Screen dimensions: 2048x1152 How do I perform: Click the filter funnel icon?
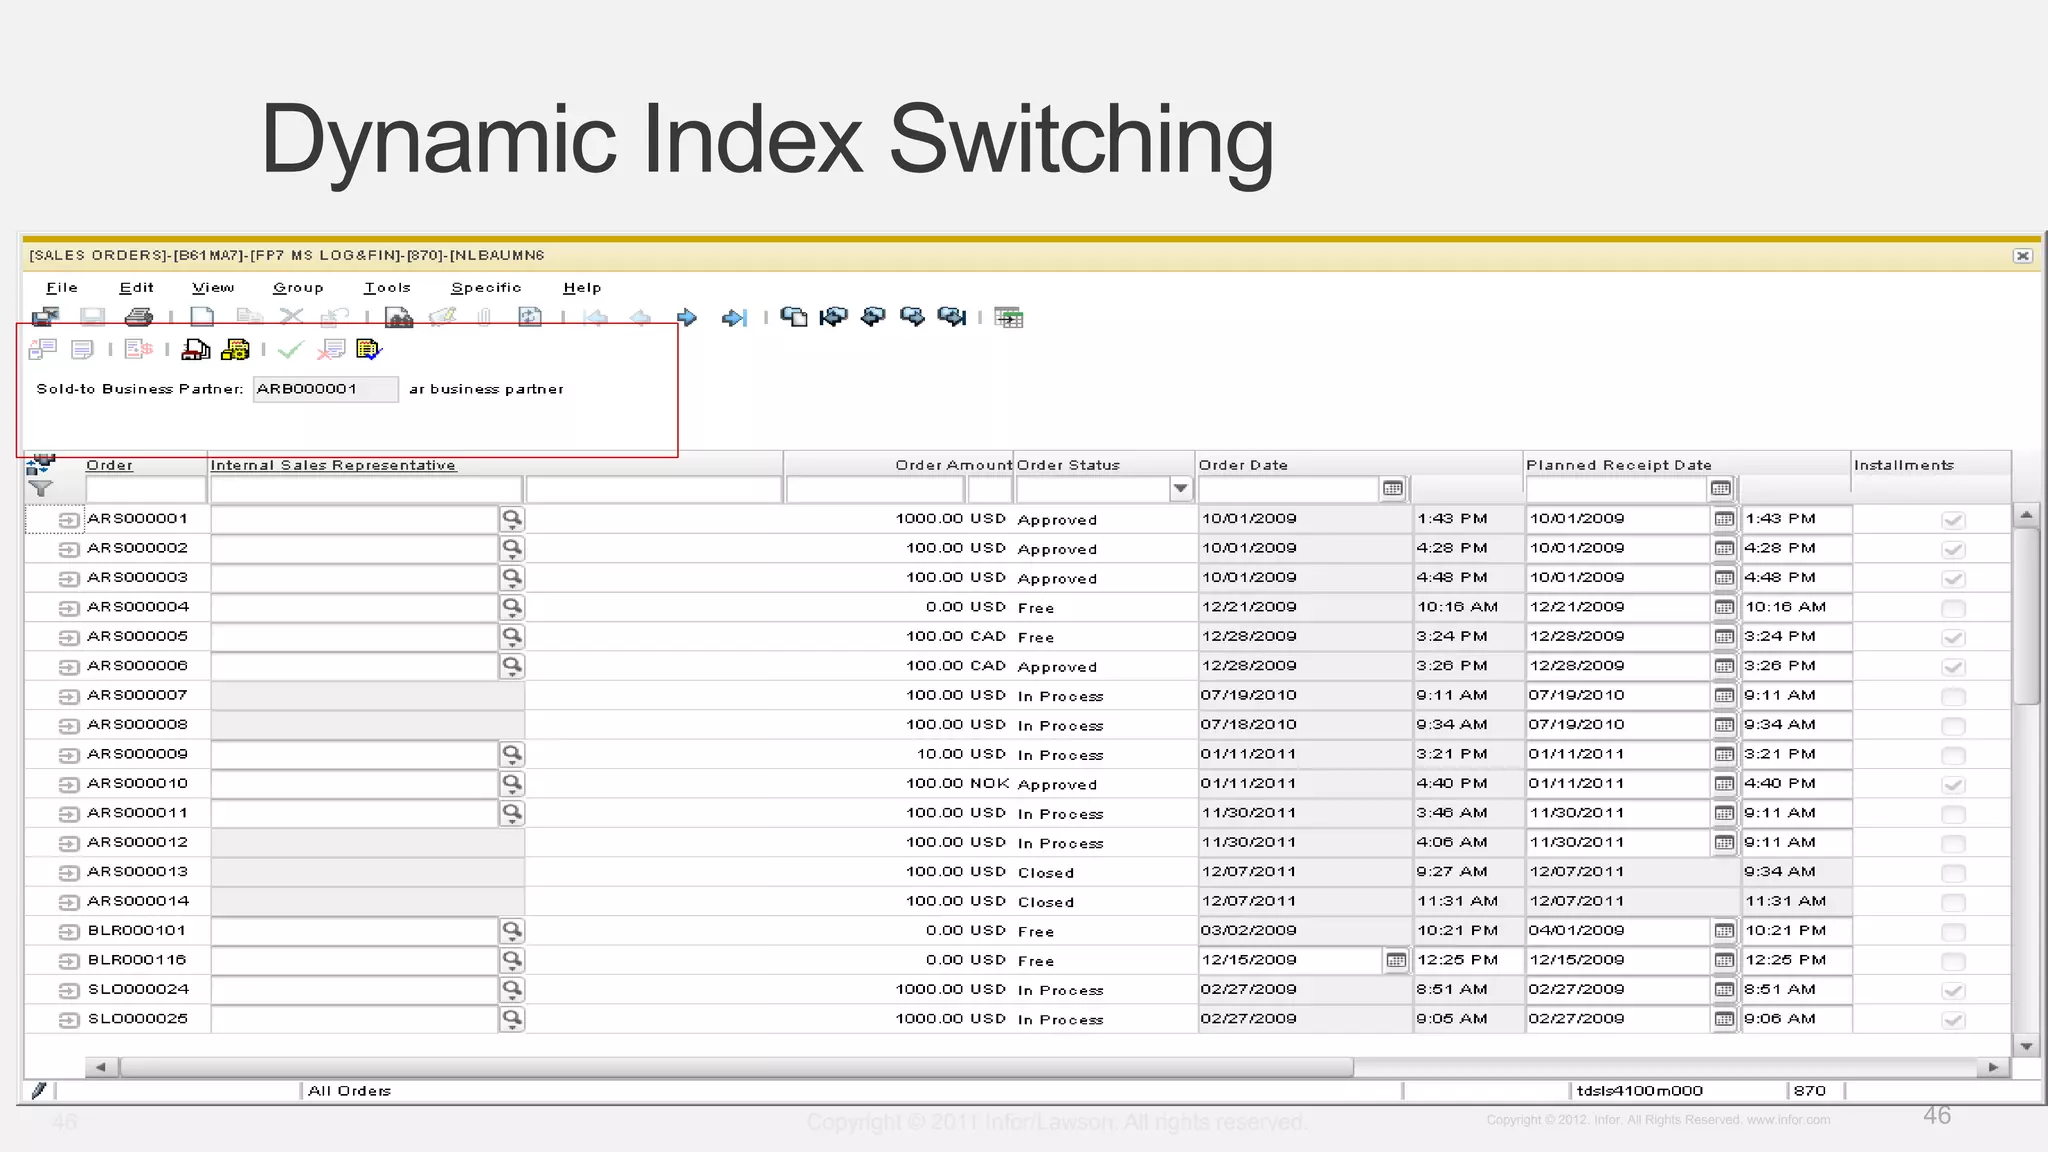(x=40, y=489)
